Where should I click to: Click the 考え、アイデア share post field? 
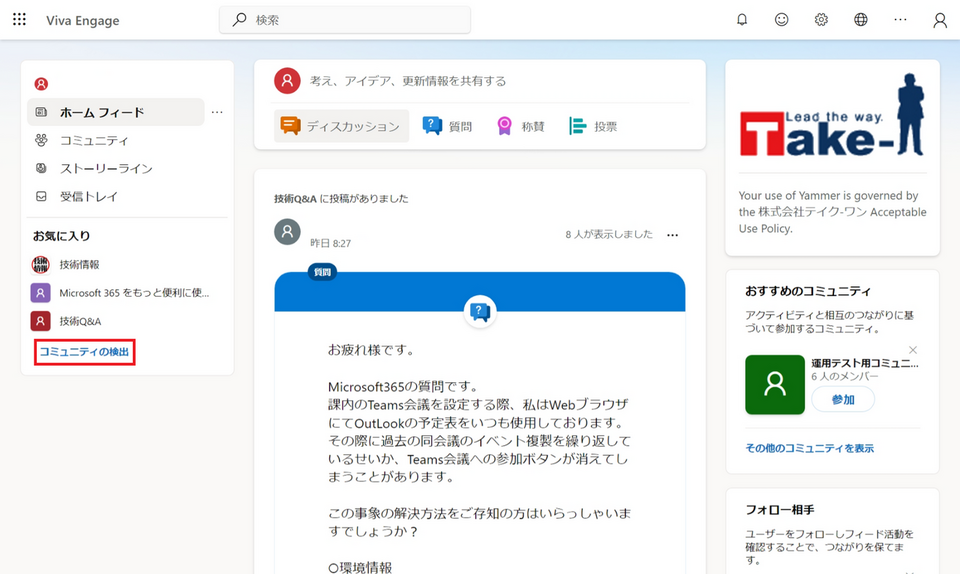coord(408,81)
